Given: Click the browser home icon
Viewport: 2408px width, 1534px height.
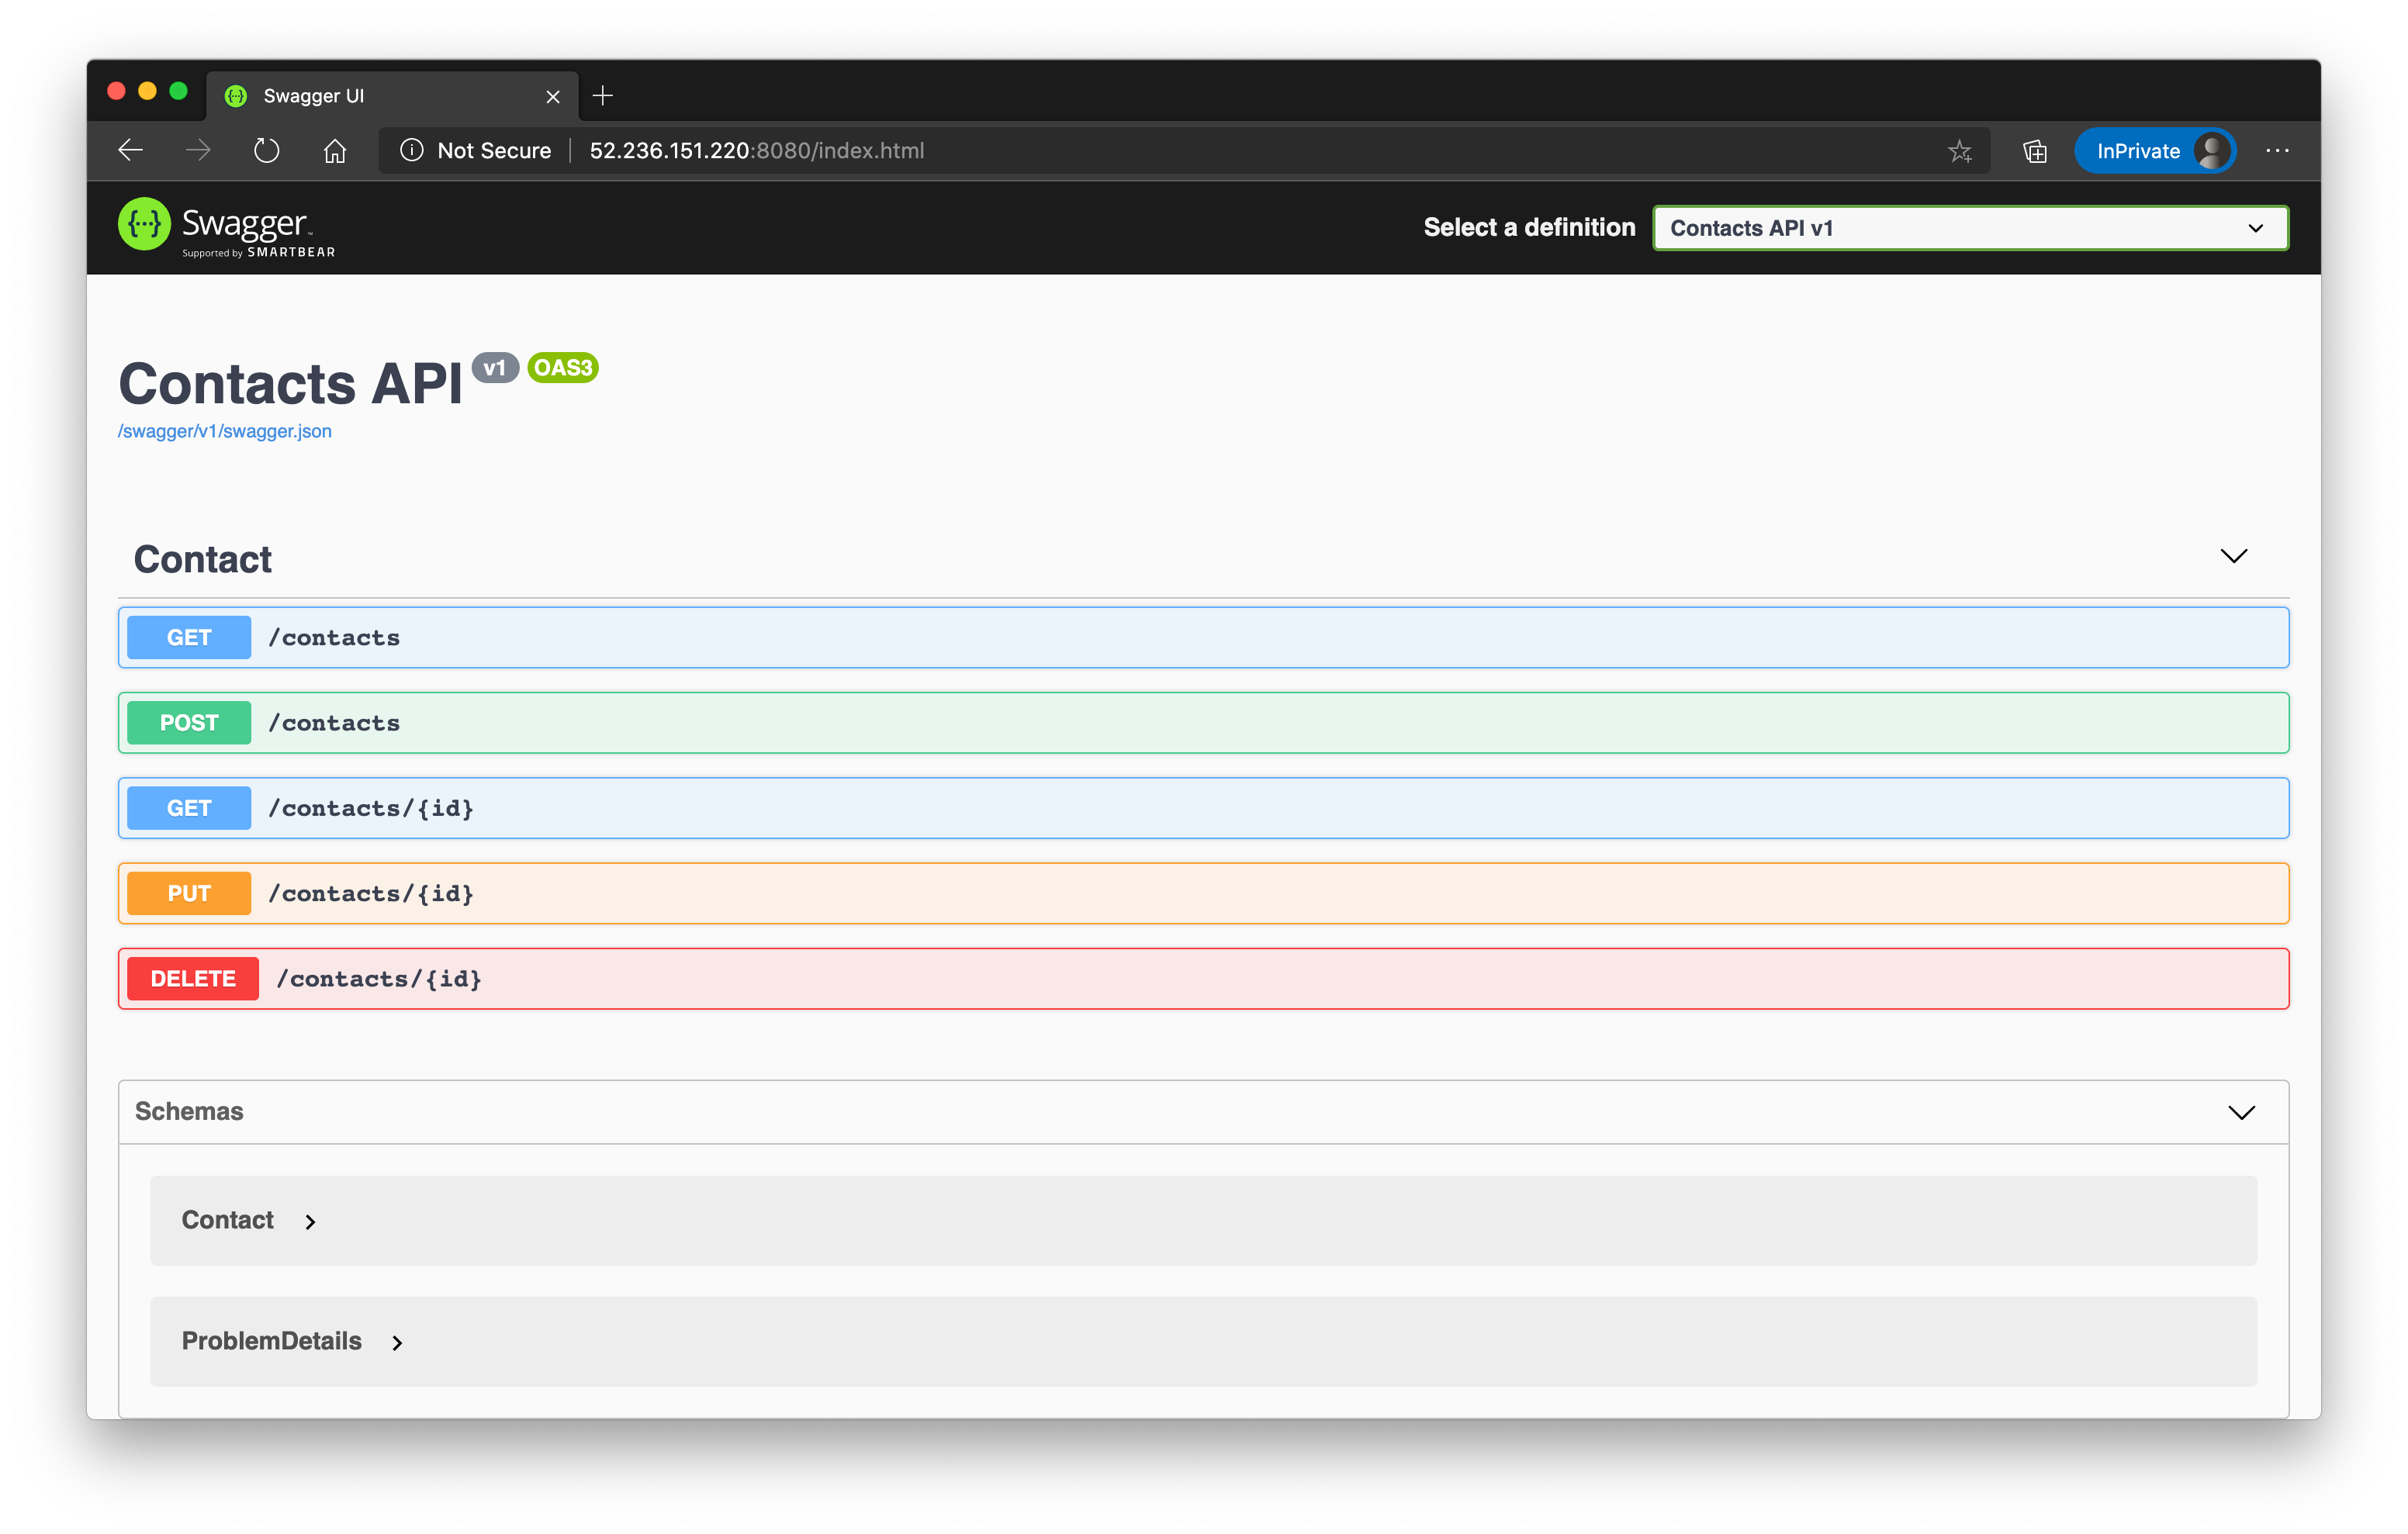Looking at the screenshot, I should pyautogui.click(x=335, y=150).
